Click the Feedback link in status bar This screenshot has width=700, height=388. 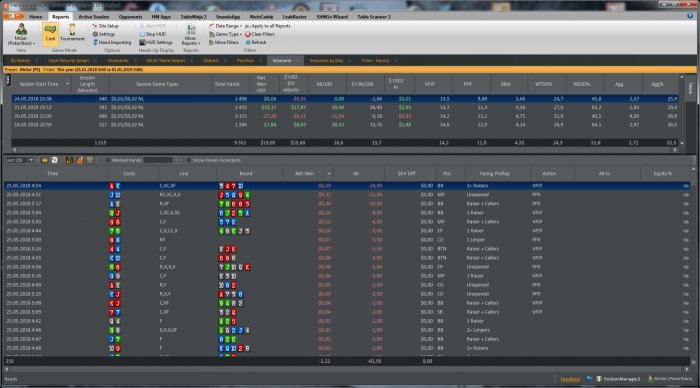(570, 379)
